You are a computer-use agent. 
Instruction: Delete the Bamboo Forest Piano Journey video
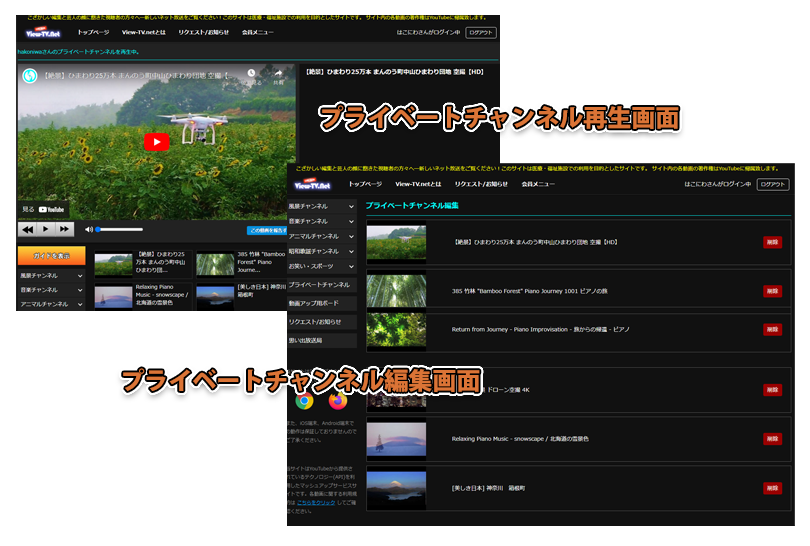[x=772, y=291]
